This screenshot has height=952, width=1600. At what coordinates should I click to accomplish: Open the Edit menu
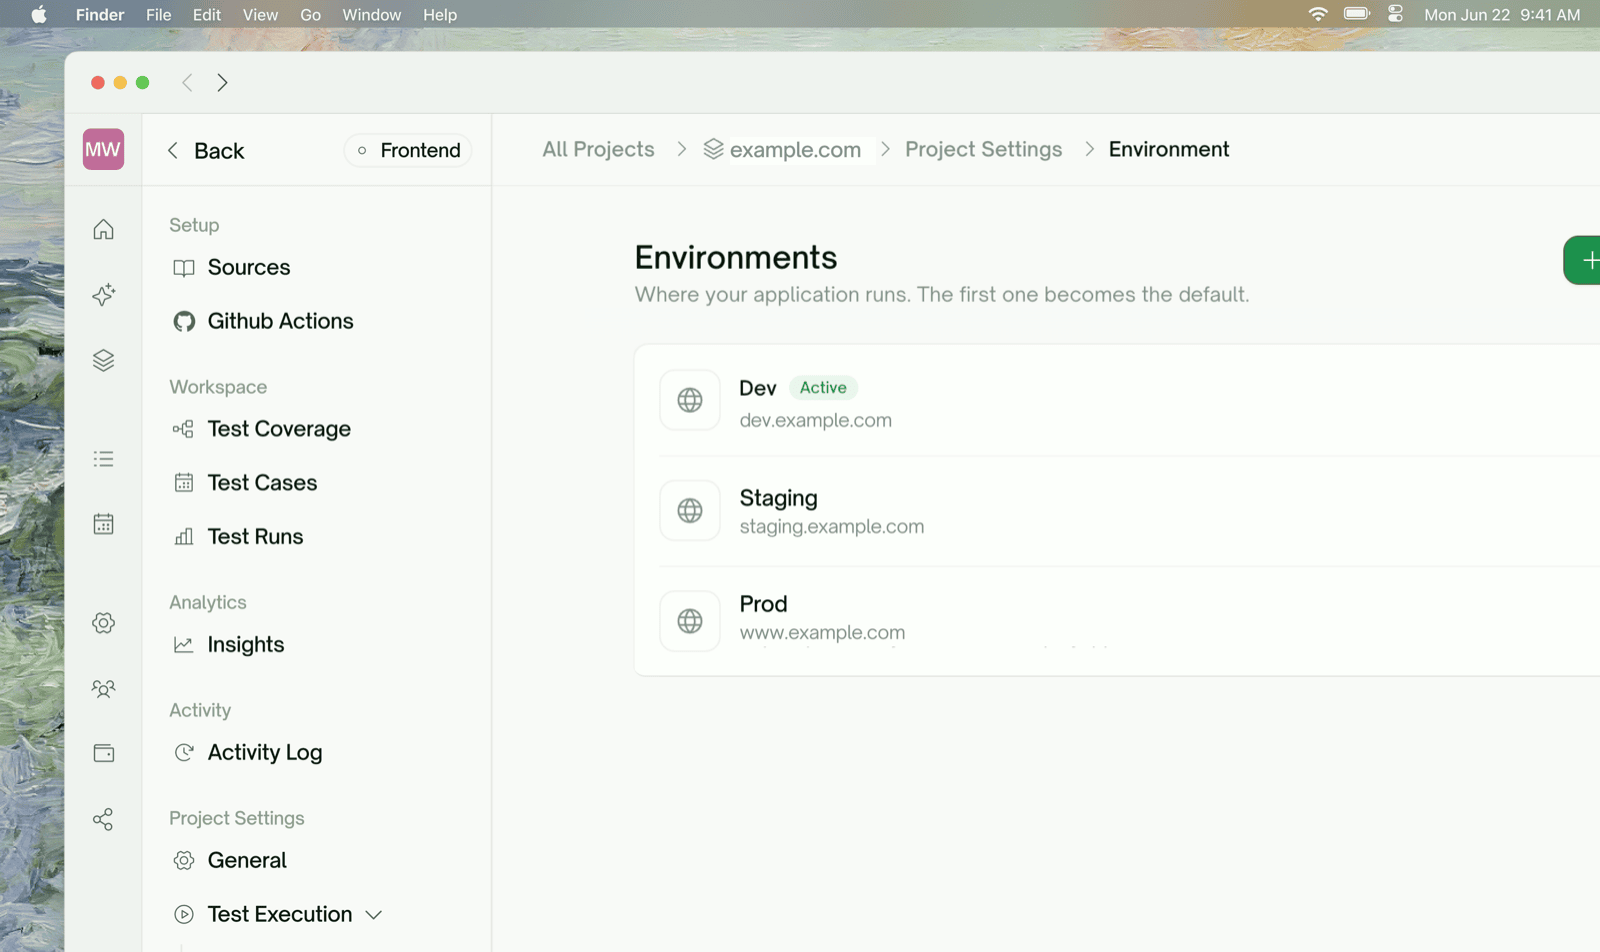pos(207,15)
